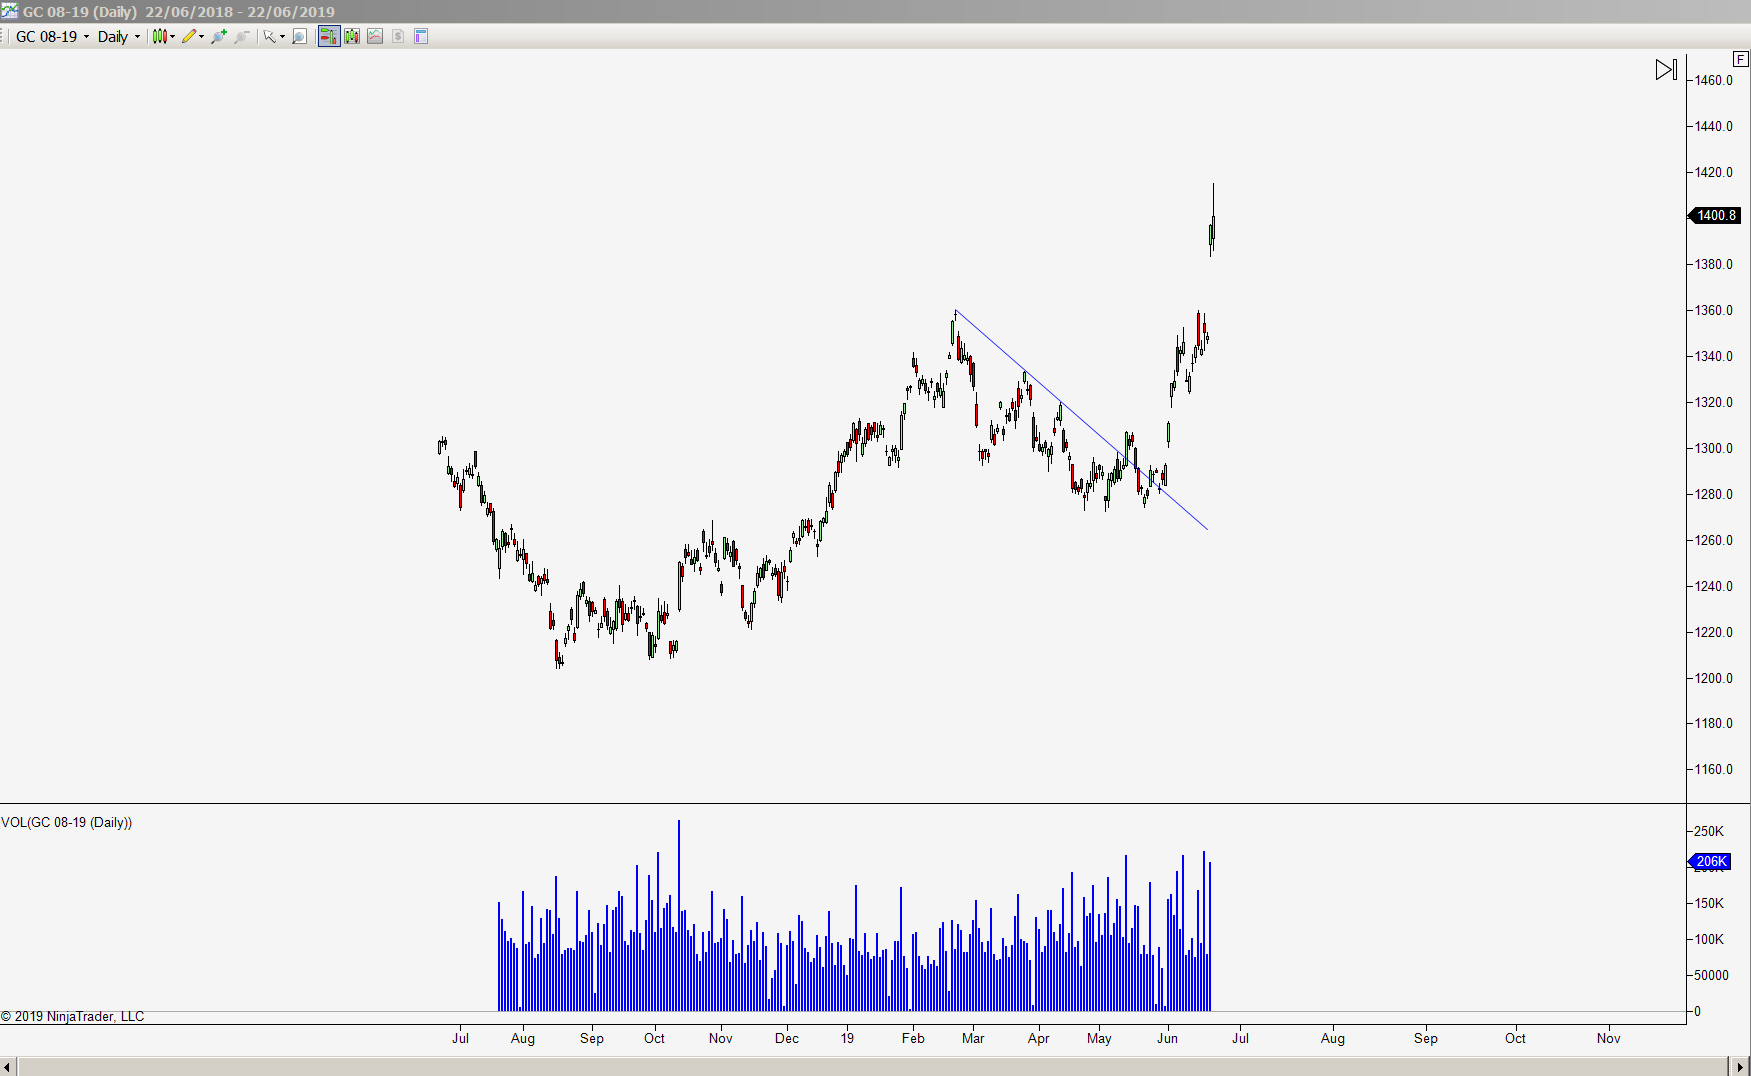Click the Feb label on time axis
This screenshot has width=1751, height=1076.
(x=913, y=1038)
